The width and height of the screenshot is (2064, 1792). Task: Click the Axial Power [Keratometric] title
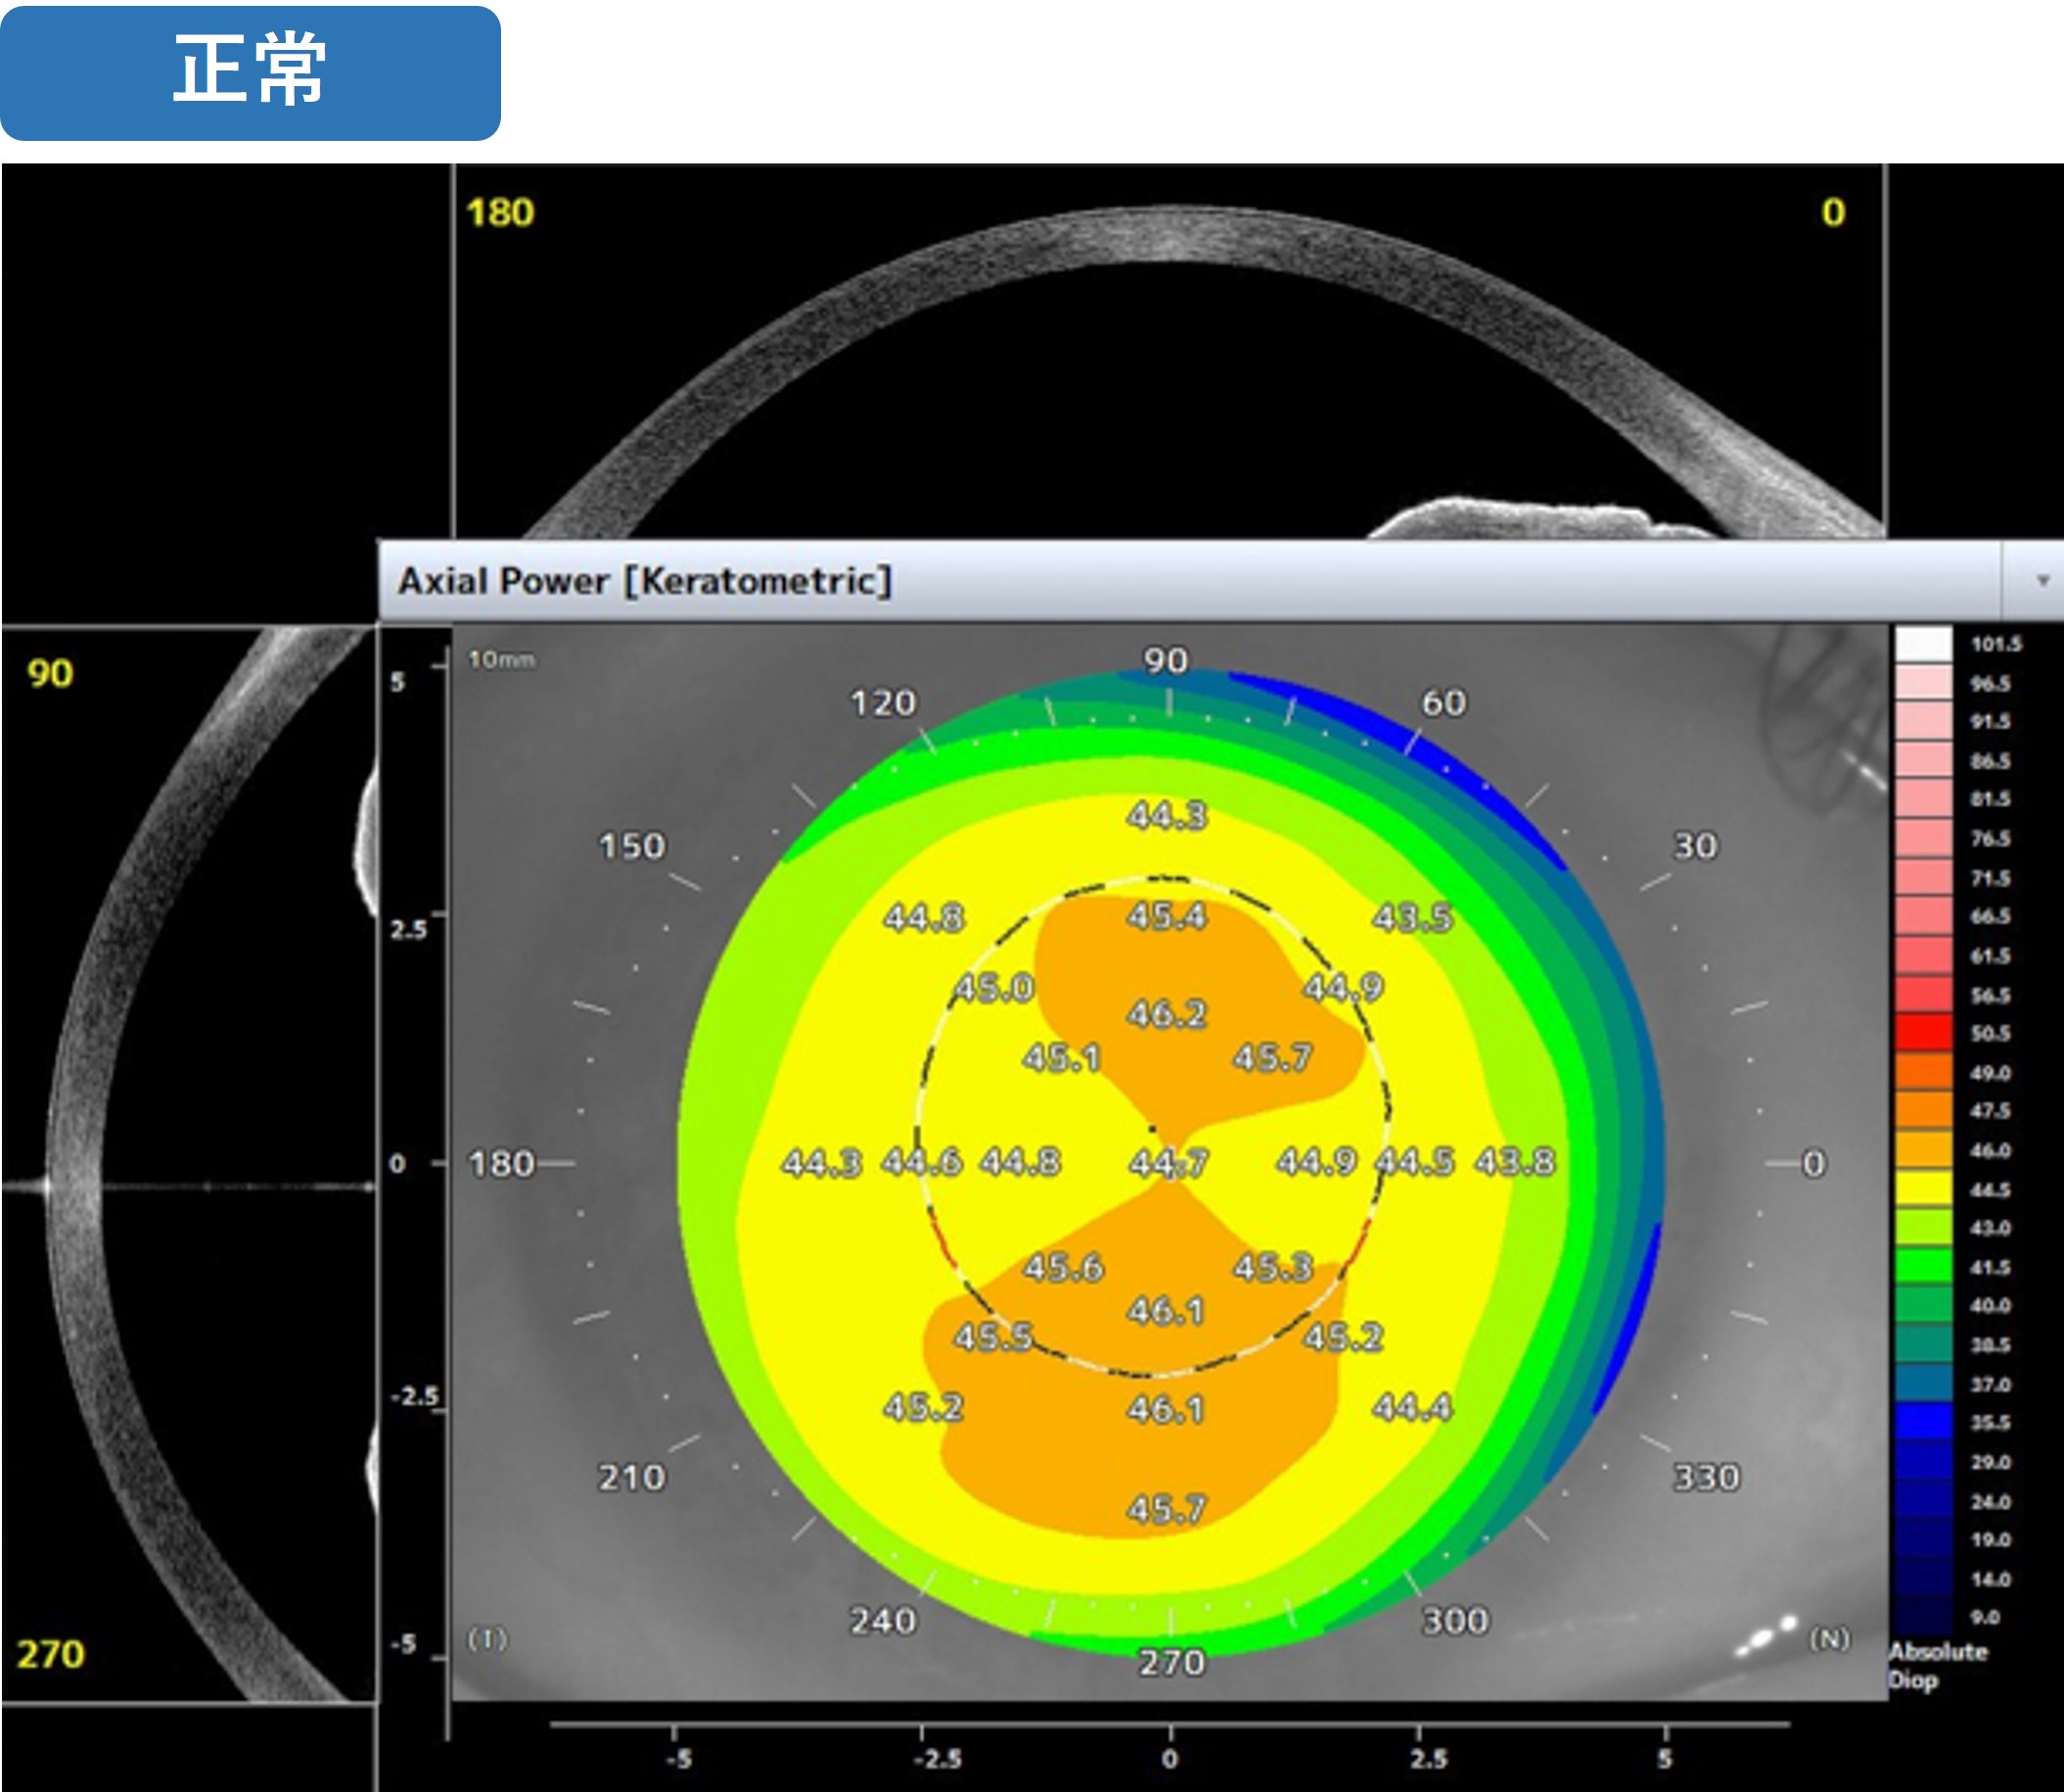tap(644, 581)
